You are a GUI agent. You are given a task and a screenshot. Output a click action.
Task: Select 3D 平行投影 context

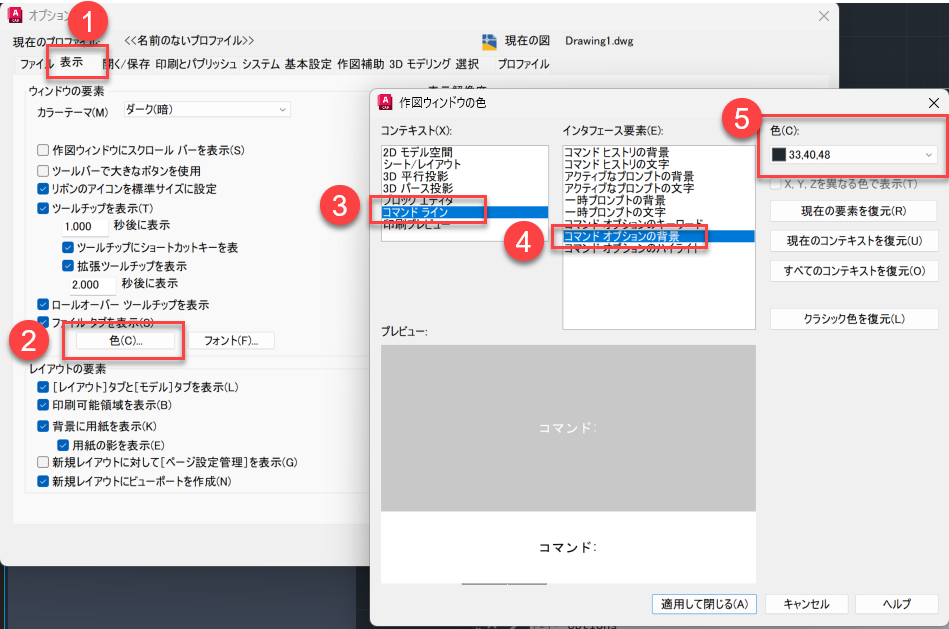(465, 176)
